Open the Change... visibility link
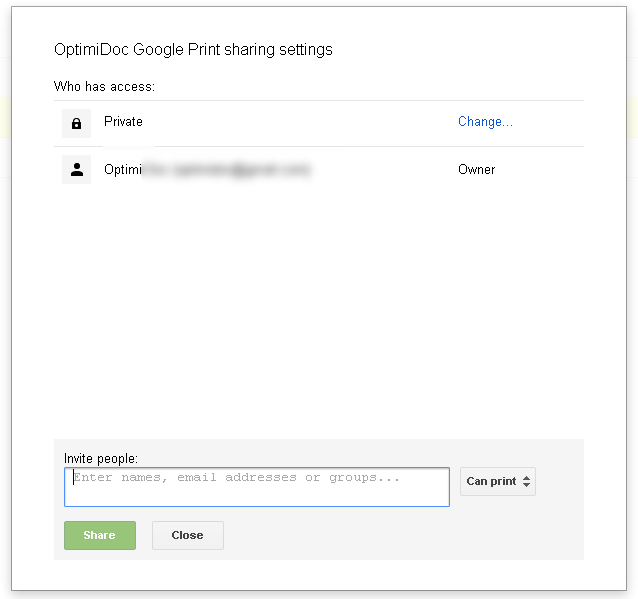The image size is (638, 599). [x=485, y=122]
